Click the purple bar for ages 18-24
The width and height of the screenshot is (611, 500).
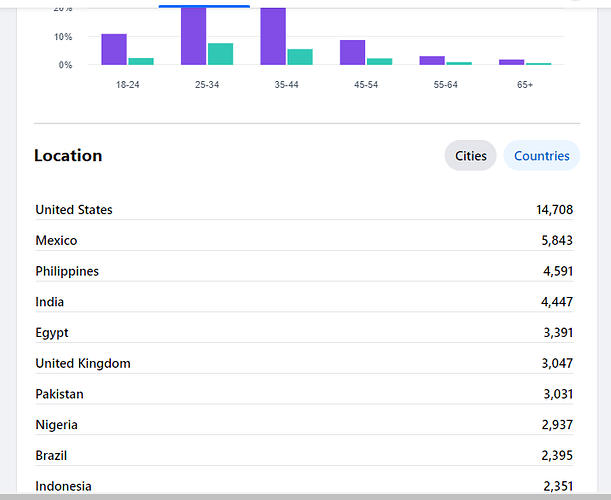tap(114, 49)
